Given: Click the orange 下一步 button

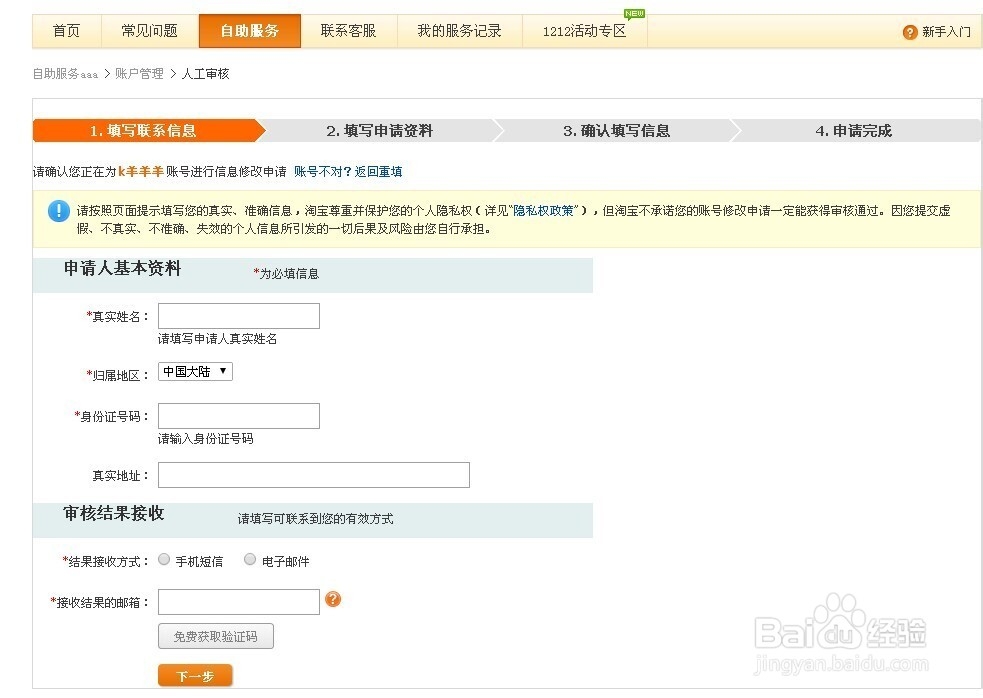Looking at the screenshot, I should [195, 676].
